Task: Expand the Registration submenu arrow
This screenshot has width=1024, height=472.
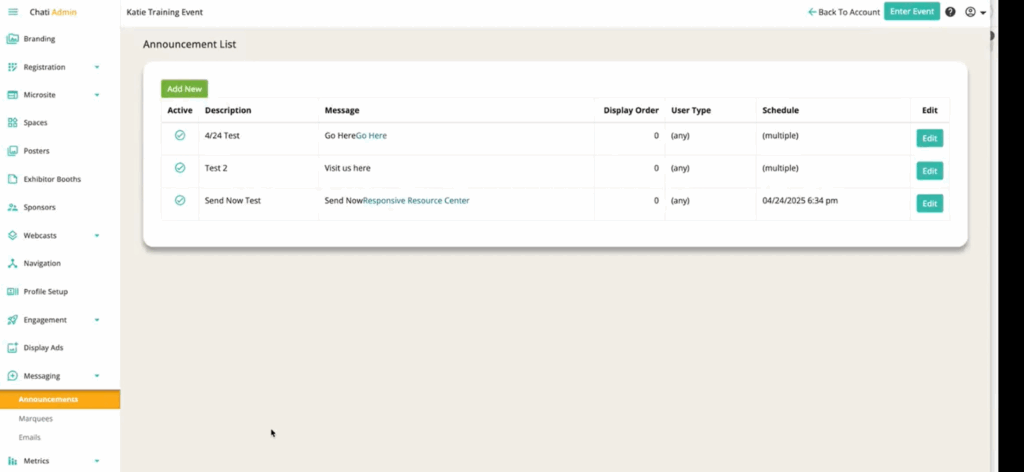Action: 97,67
